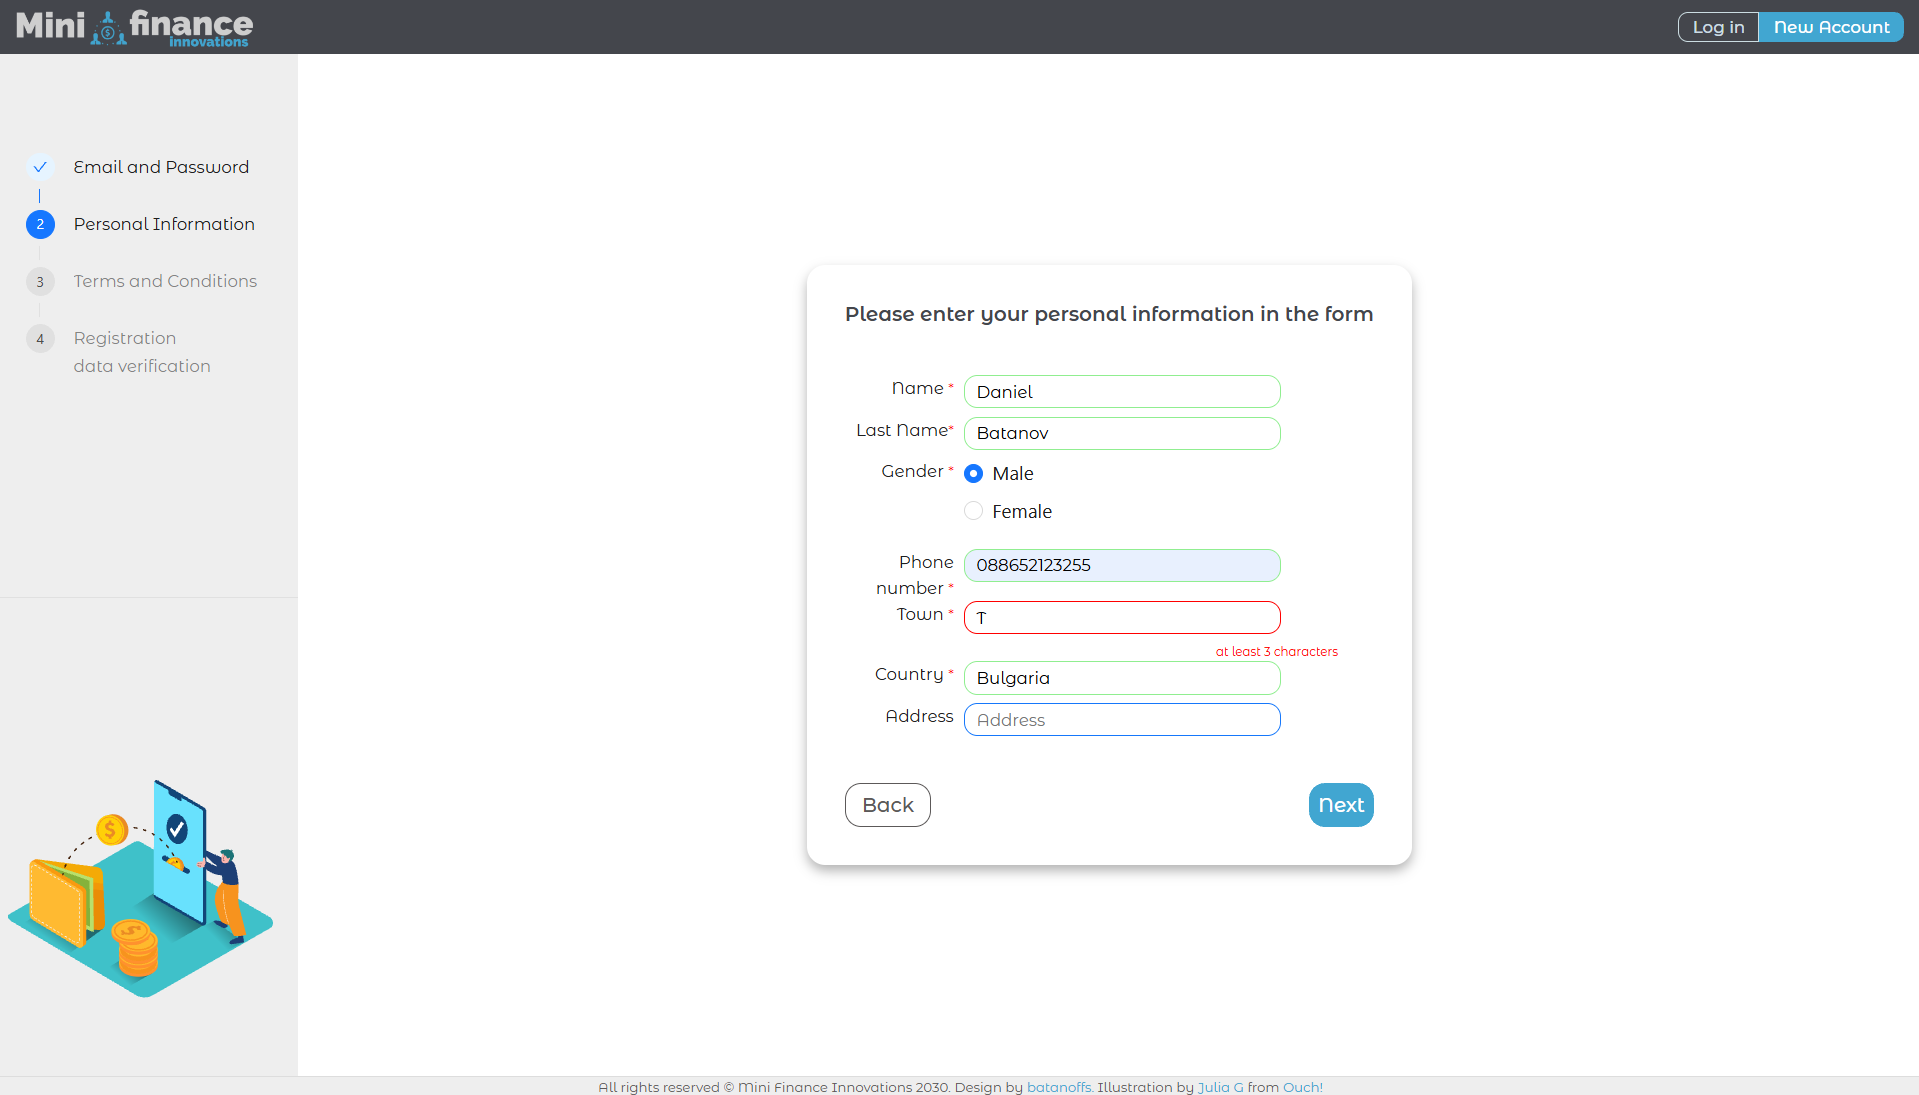Click the step 3 circle for Terms and Conditions
Viewport: 1919px width, 1095px height.
click(x=40, y=282)
